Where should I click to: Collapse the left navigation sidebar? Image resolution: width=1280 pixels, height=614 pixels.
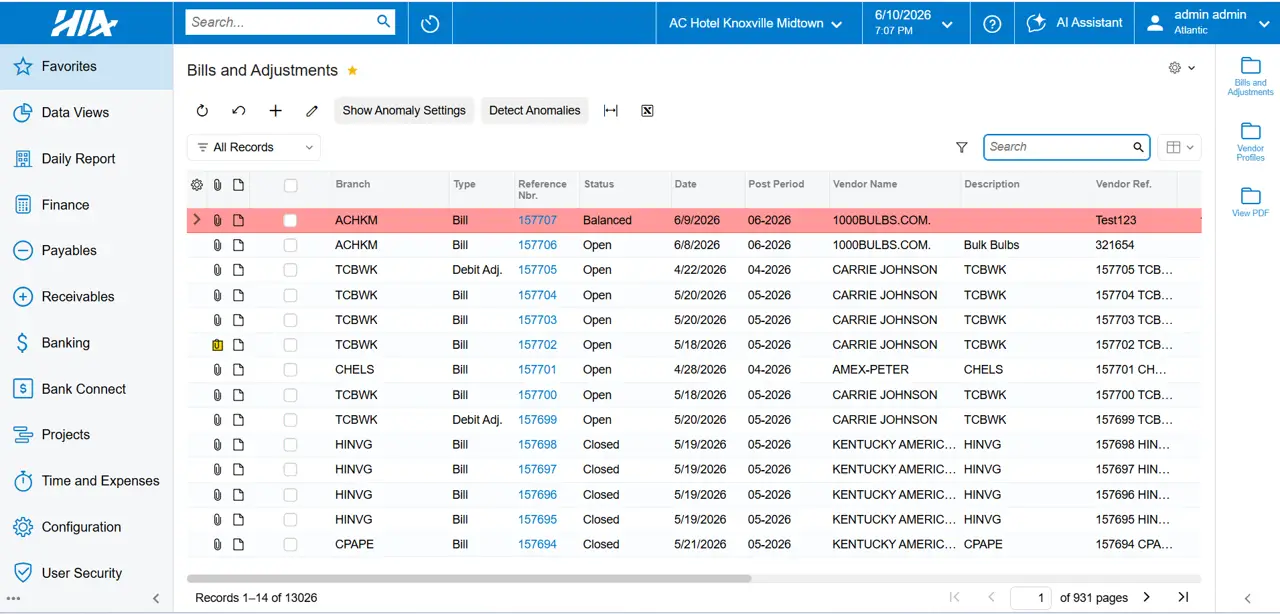[156, 598]
